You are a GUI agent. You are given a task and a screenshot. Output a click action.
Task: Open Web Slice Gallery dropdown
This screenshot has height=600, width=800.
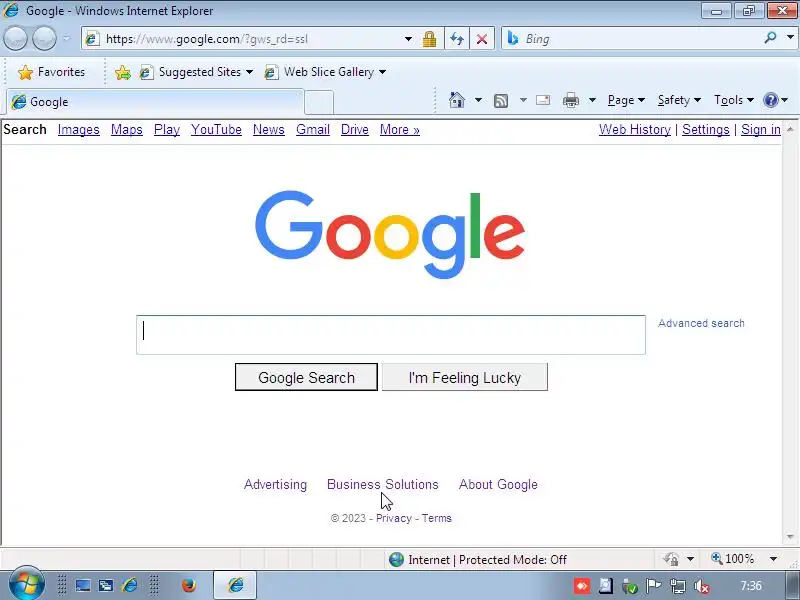point(325,72)
